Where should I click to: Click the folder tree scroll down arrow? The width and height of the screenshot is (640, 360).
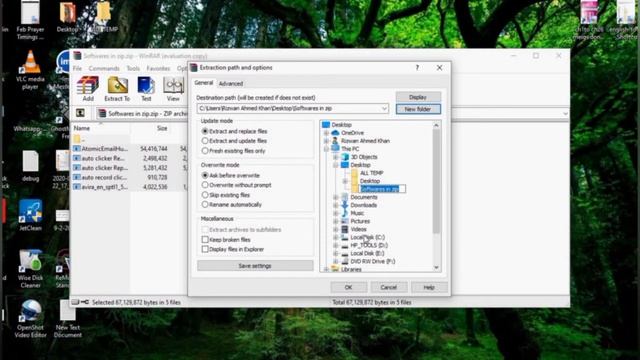pyautogui.click(x=436, y=267)
